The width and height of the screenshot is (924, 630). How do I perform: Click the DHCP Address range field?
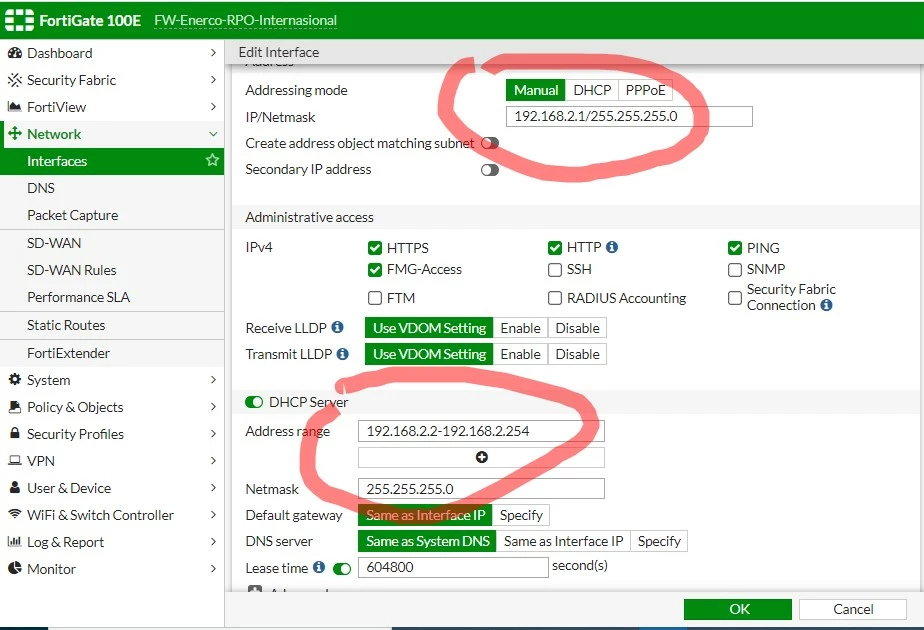click(481, 431)
